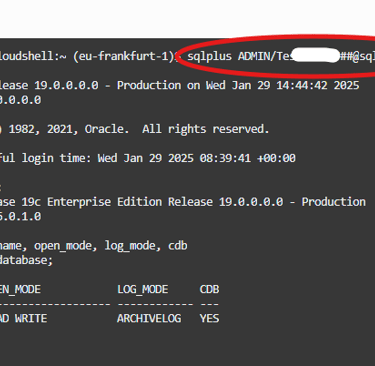Click the 'database;' query text
375x366 pixels.
26,260
